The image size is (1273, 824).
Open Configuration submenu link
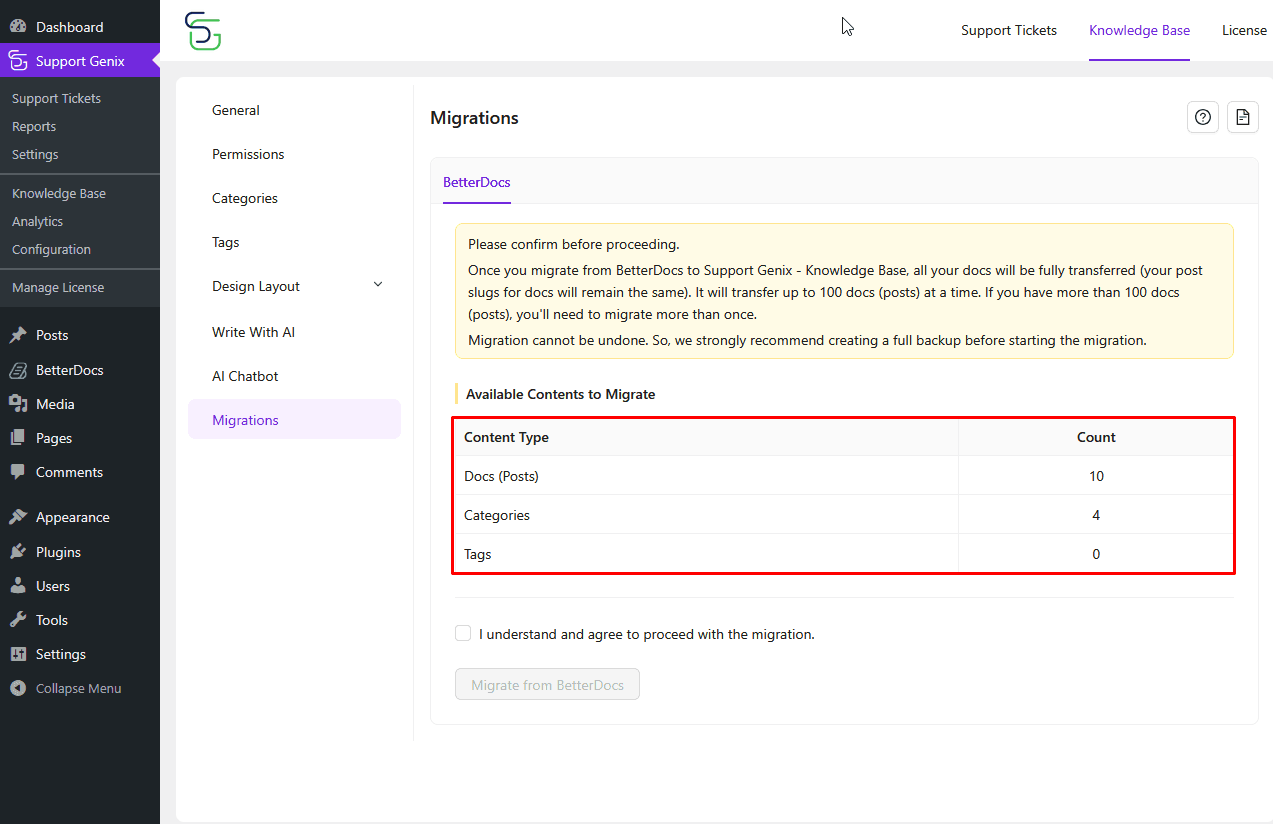(51, 249)
